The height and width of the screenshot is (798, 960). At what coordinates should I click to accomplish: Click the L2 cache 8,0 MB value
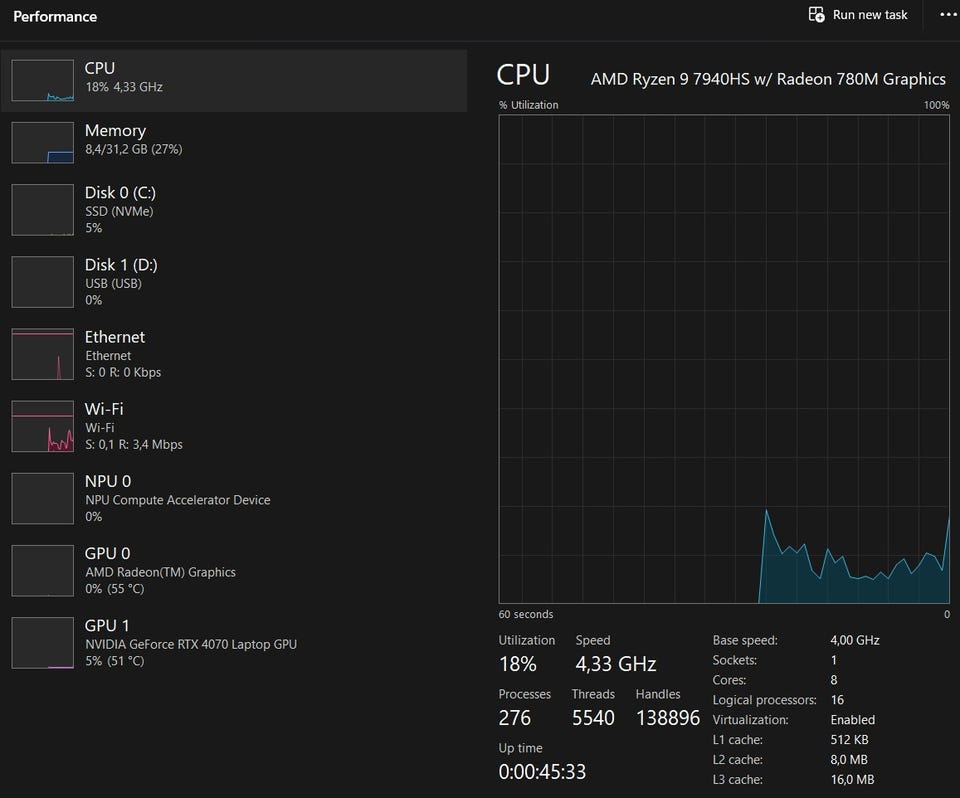849,759
